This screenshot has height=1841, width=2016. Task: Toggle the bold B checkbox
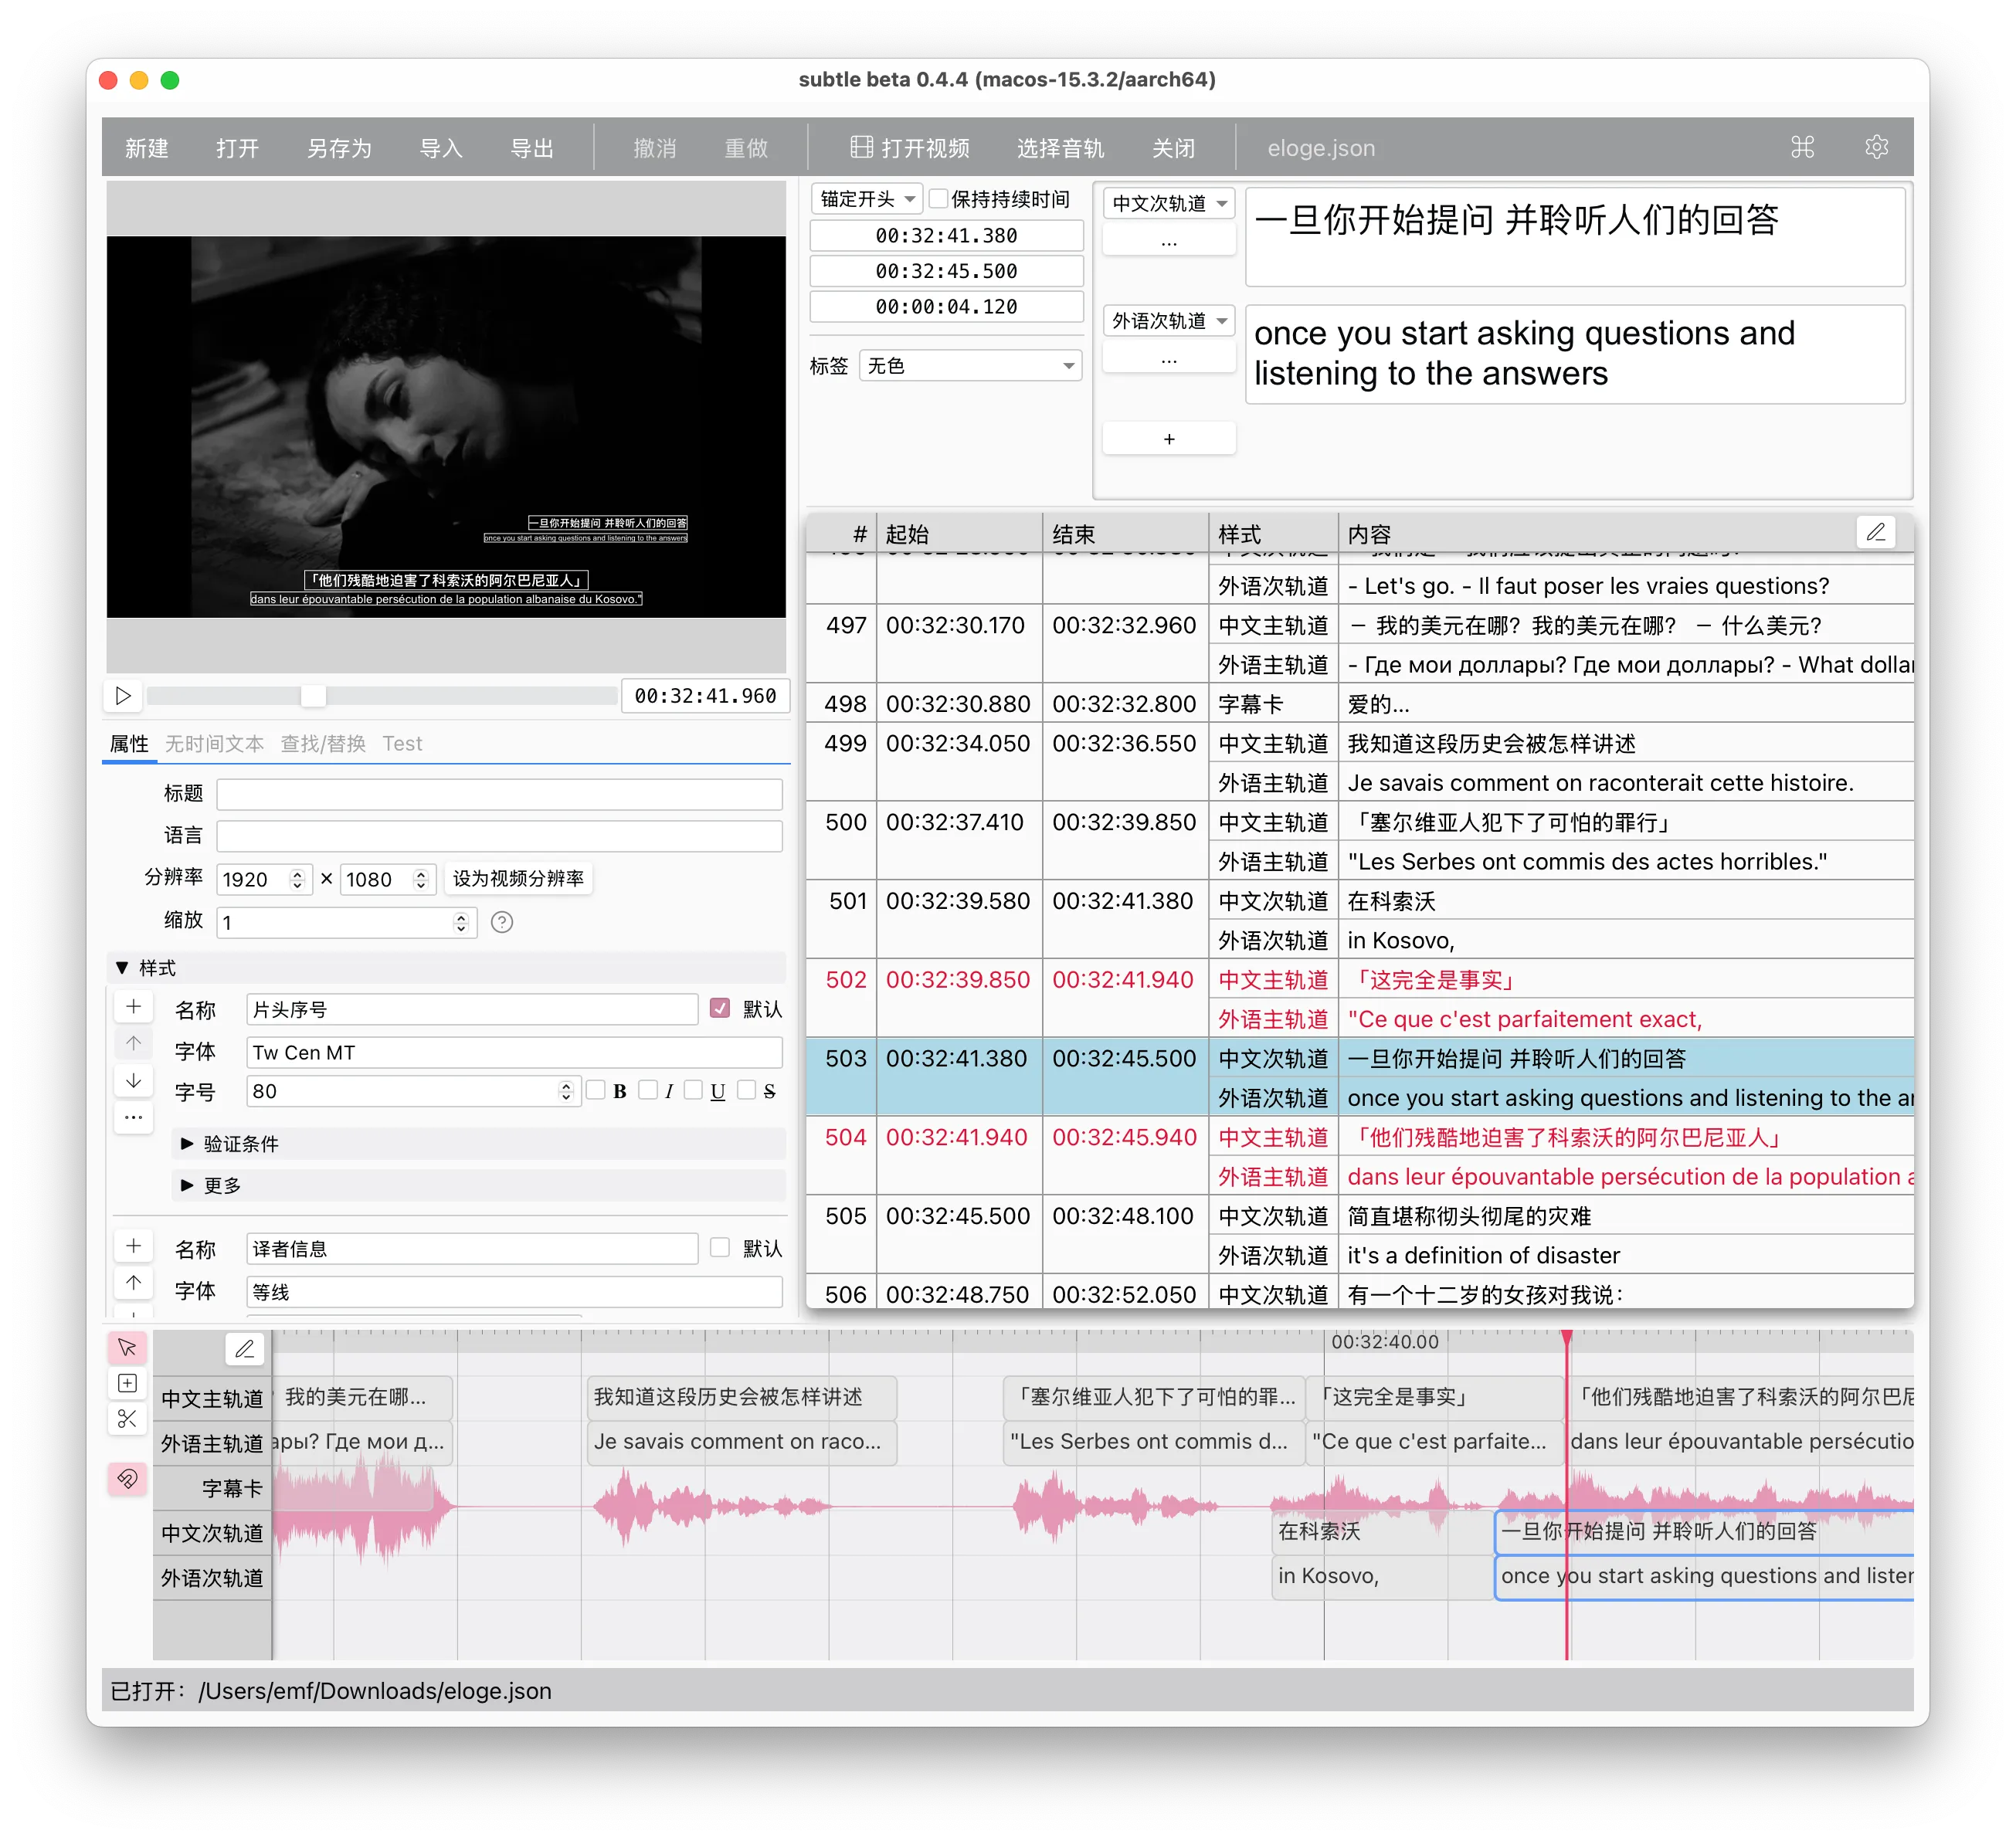point(597,1090)
